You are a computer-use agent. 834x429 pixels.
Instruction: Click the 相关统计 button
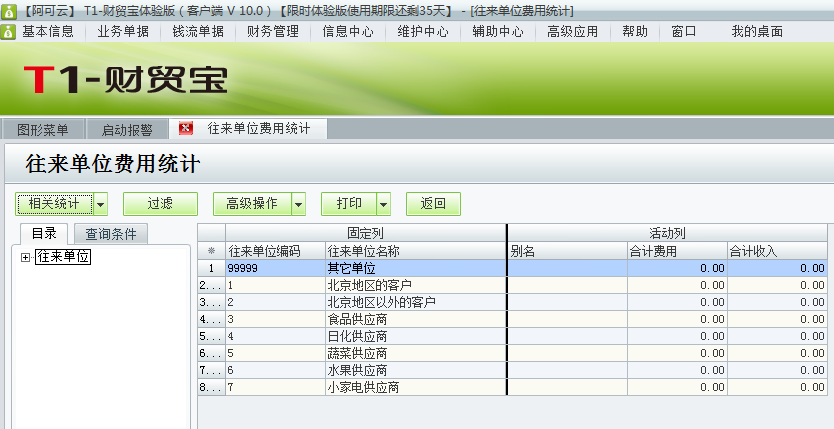(x=54, y=204)
